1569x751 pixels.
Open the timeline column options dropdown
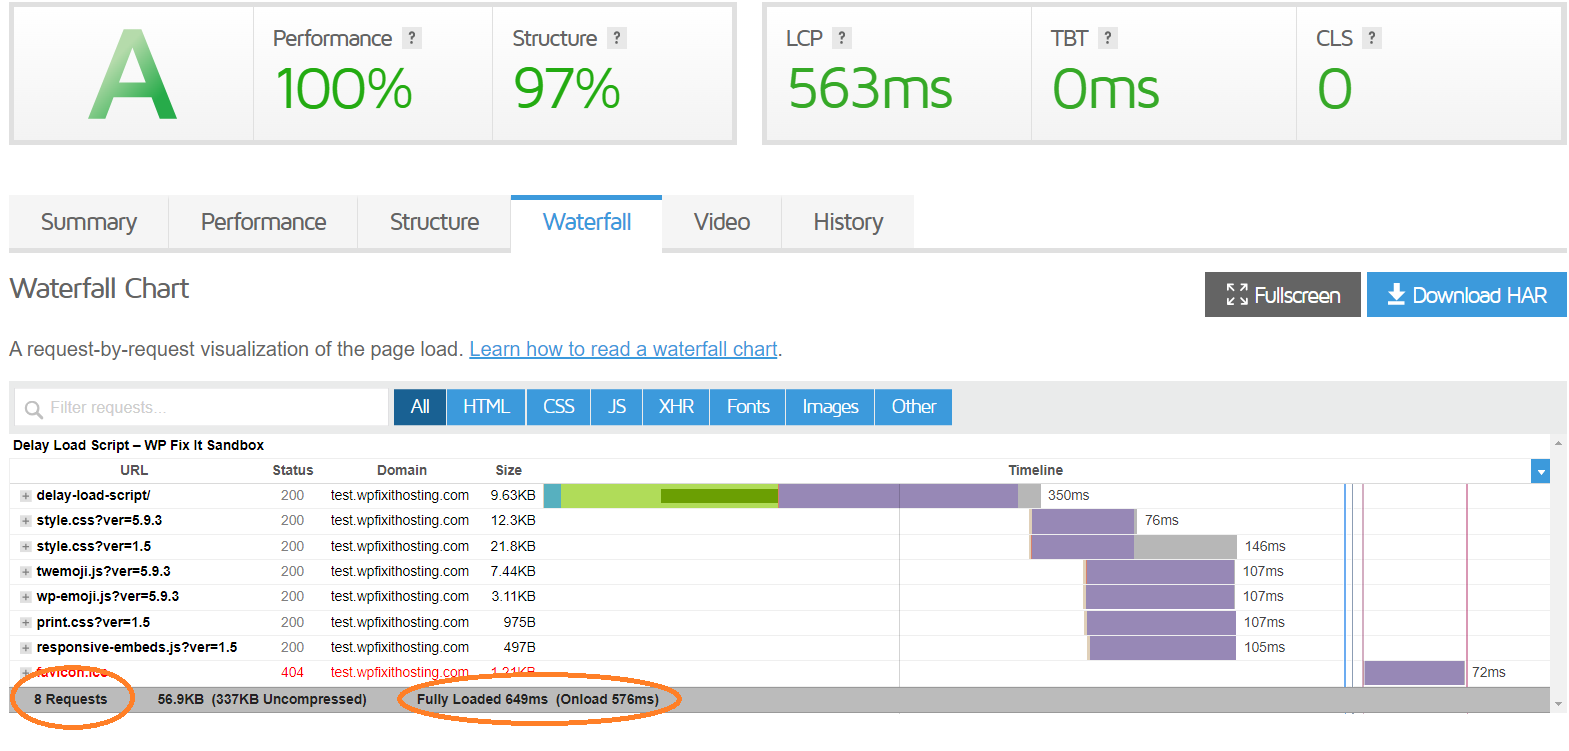click(x=1540, y=471)
